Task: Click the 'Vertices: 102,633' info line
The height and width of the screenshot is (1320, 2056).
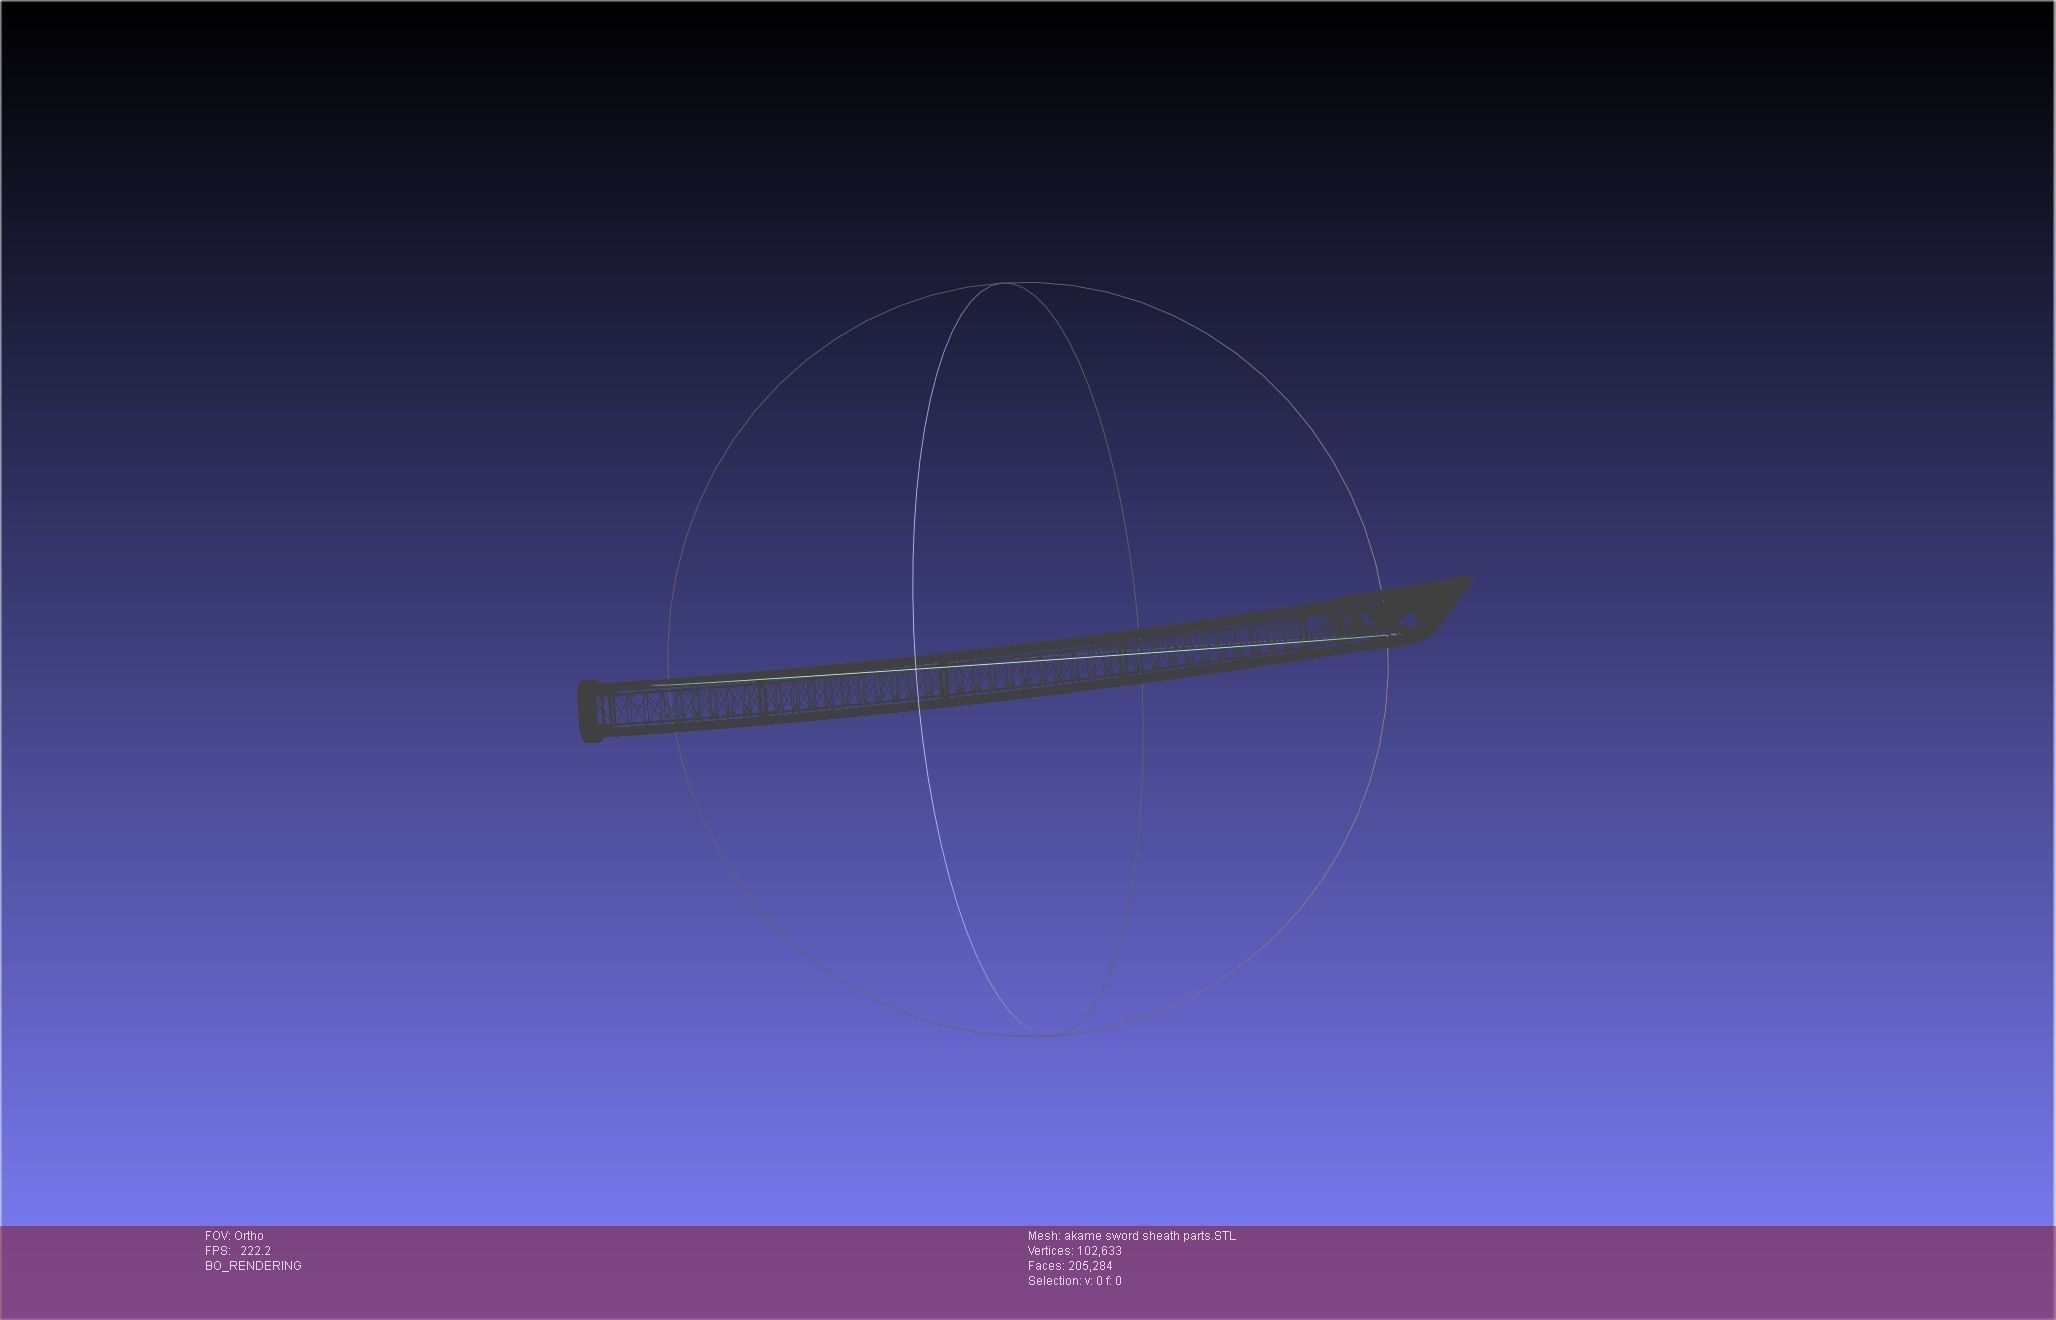Action: [x=1075, y=1251]
